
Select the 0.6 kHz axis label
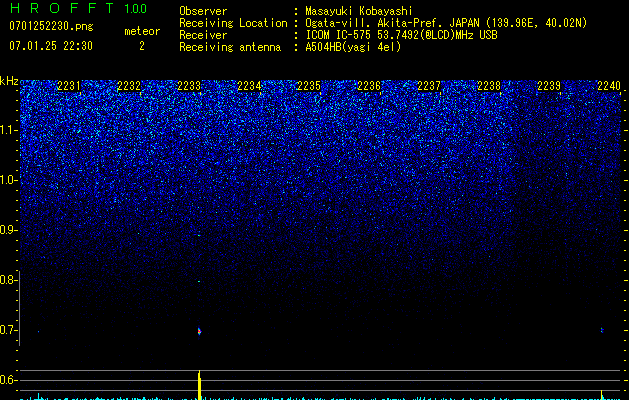pos(8,380)
